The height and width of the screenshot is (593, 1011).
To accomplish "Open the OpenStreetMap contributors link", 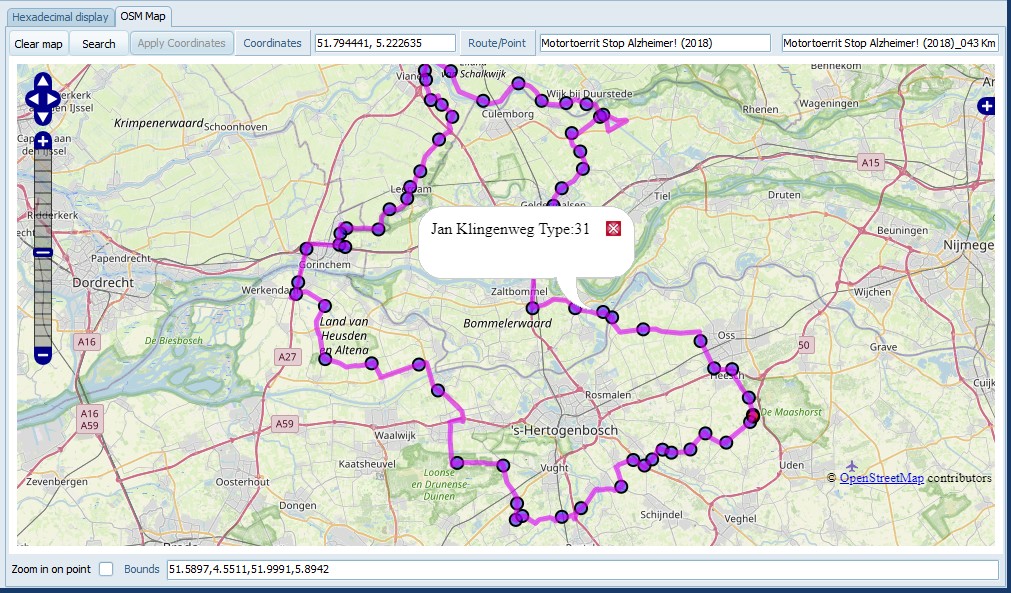I will [x=881, y=478].
